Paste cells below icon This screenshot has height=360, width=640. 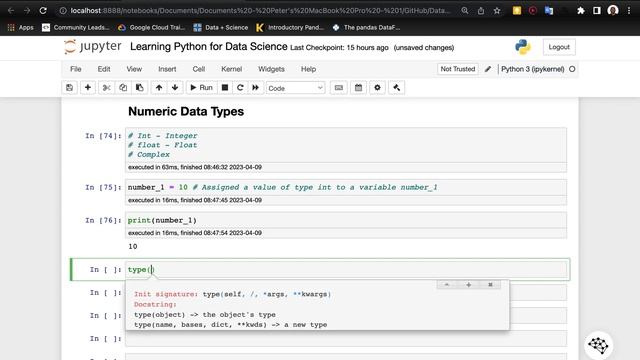[140, 88]
